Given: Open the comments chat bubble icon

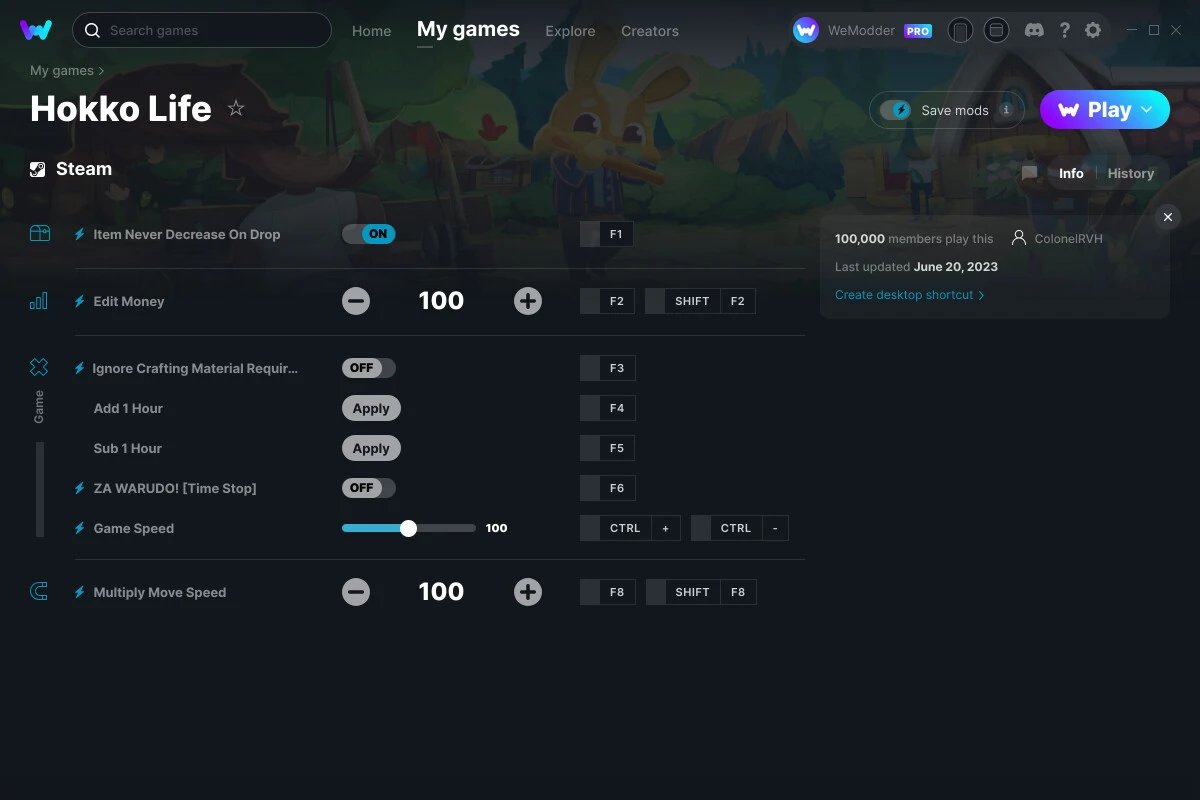Looking at the screenshot, I should tap(1029, 173).
